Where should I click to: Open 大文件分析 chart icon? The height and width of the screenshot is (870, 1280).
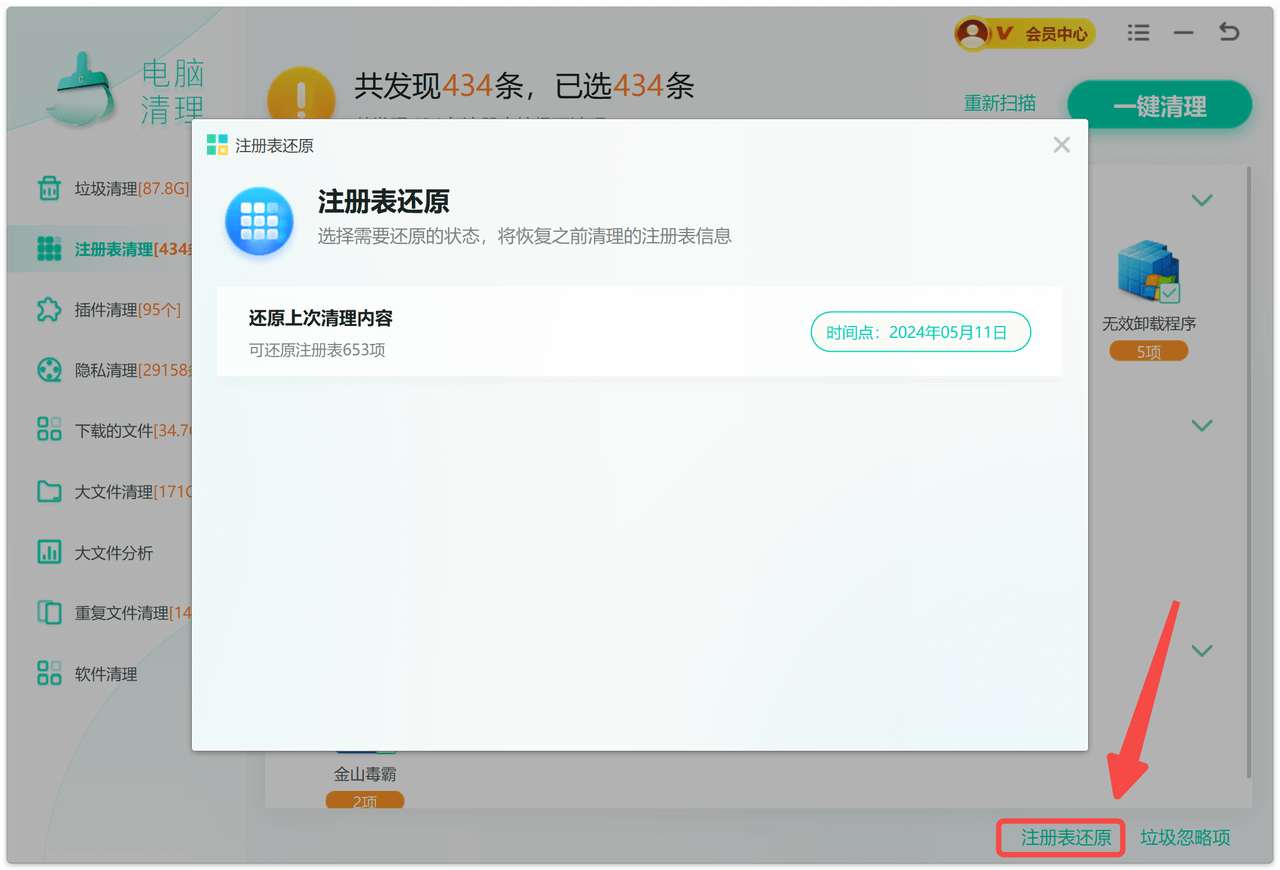48,552
